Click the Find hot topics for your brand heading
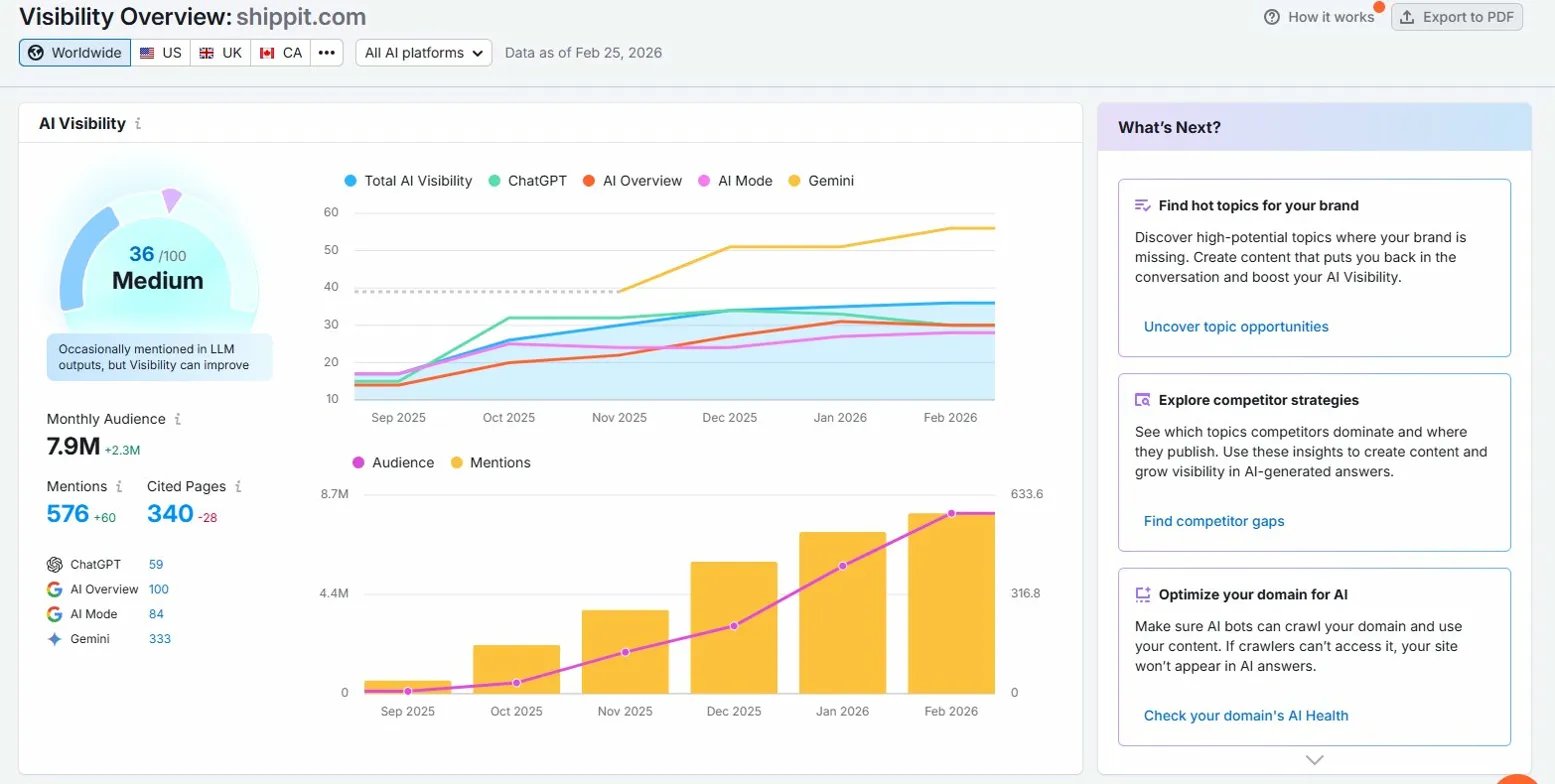This screenshot has height=784, width=1555. pyautogui.click(x=1258, y=206)
